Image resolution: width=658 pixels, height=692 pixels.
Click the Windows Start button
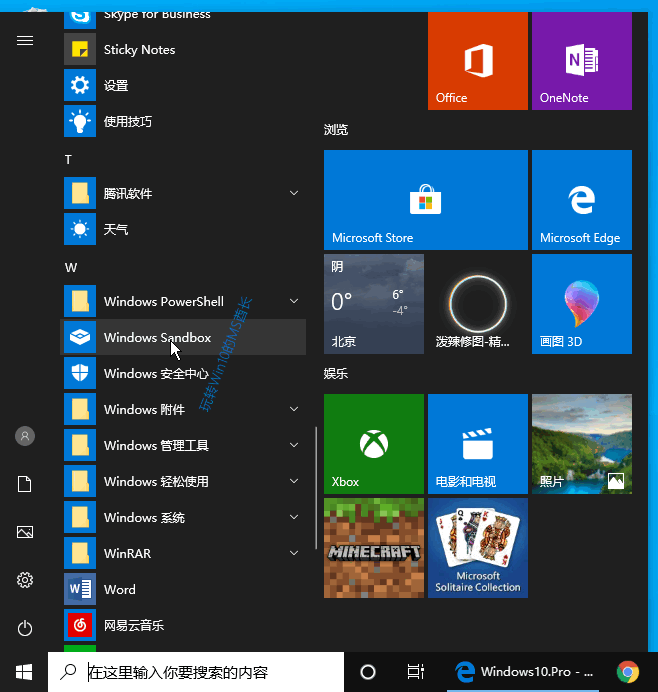(24, 672)
